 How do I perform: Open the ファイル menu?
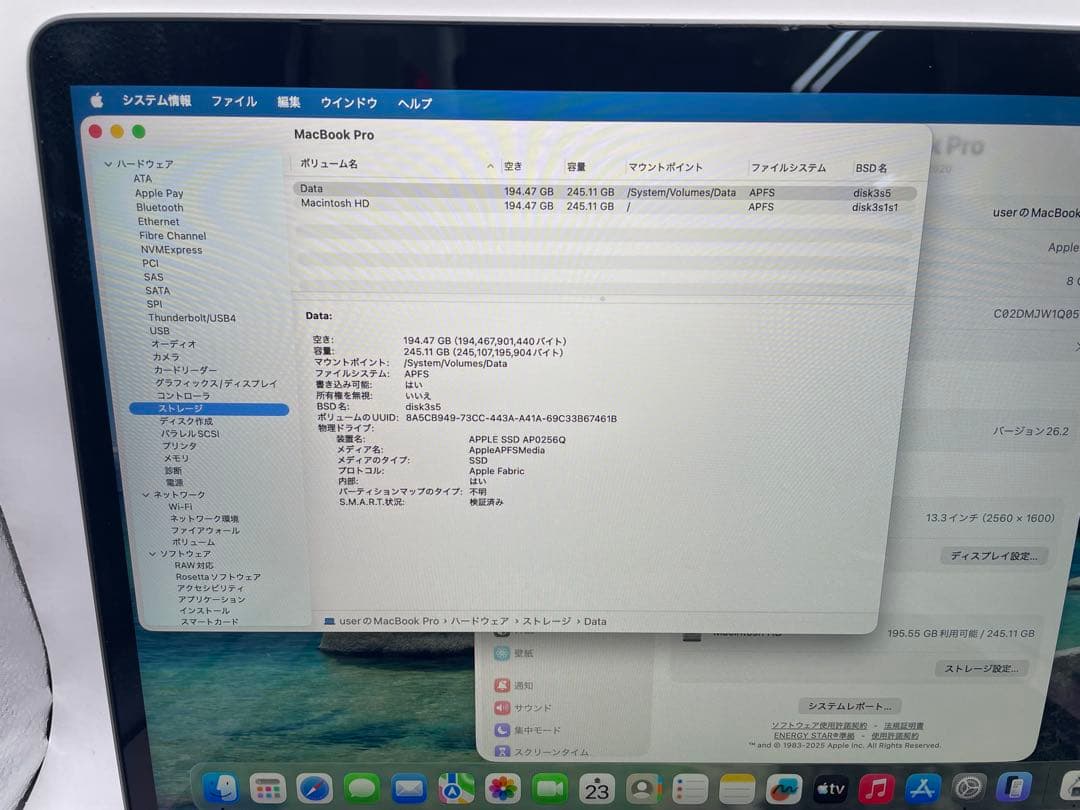tap(232, 101)
